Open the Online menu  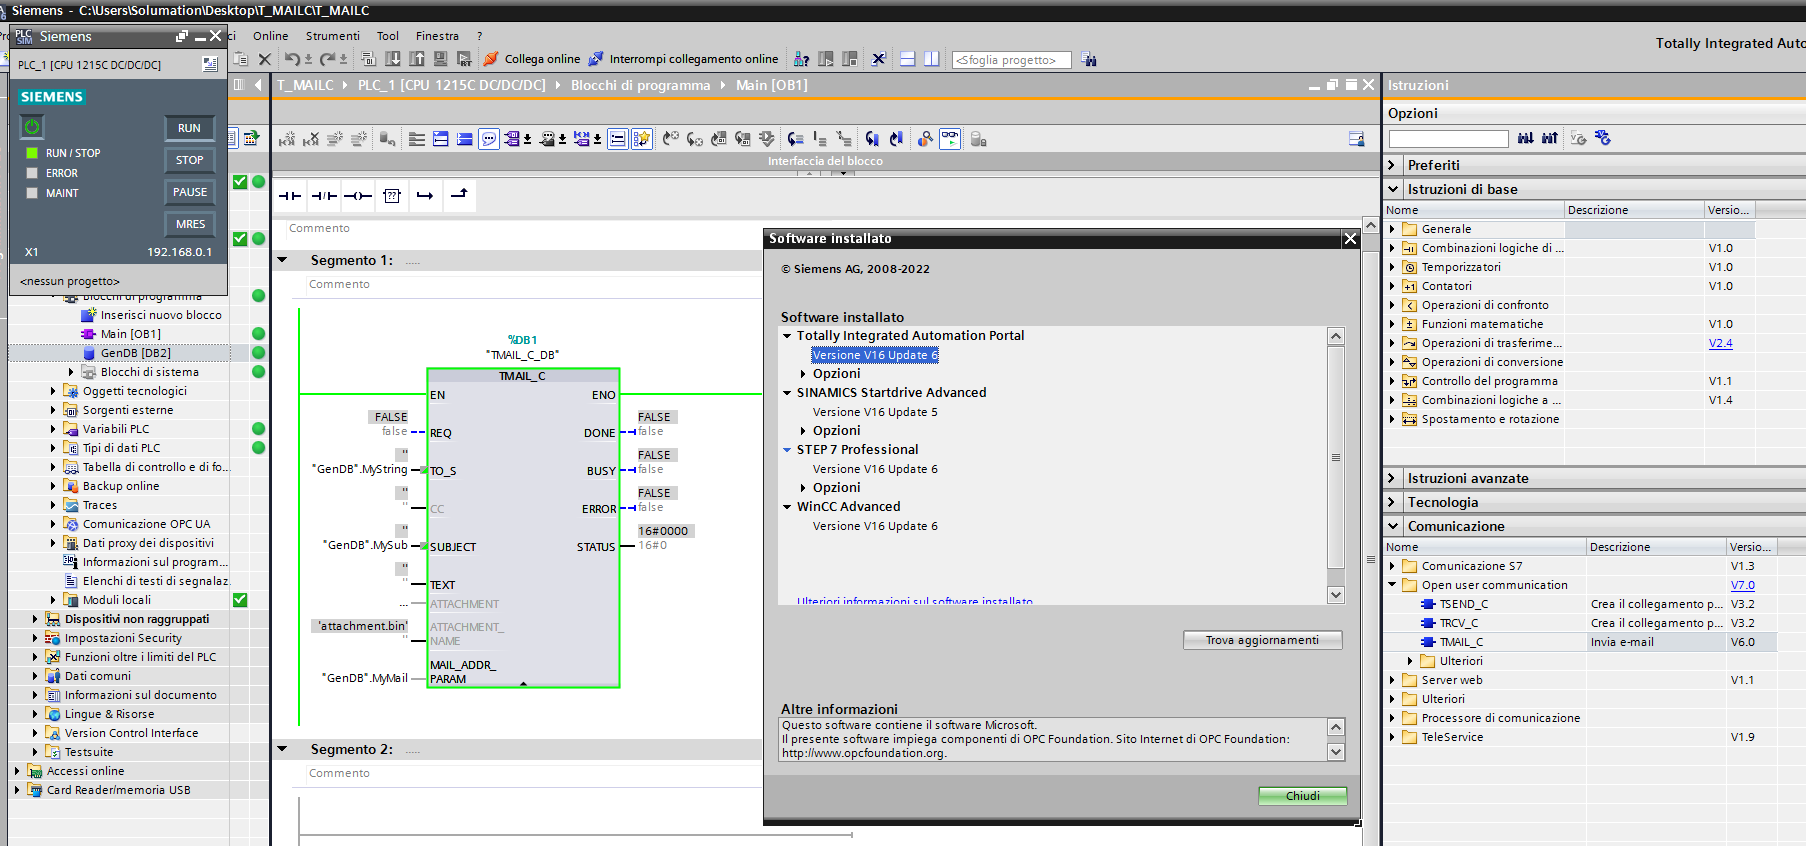tap(270, 36)
